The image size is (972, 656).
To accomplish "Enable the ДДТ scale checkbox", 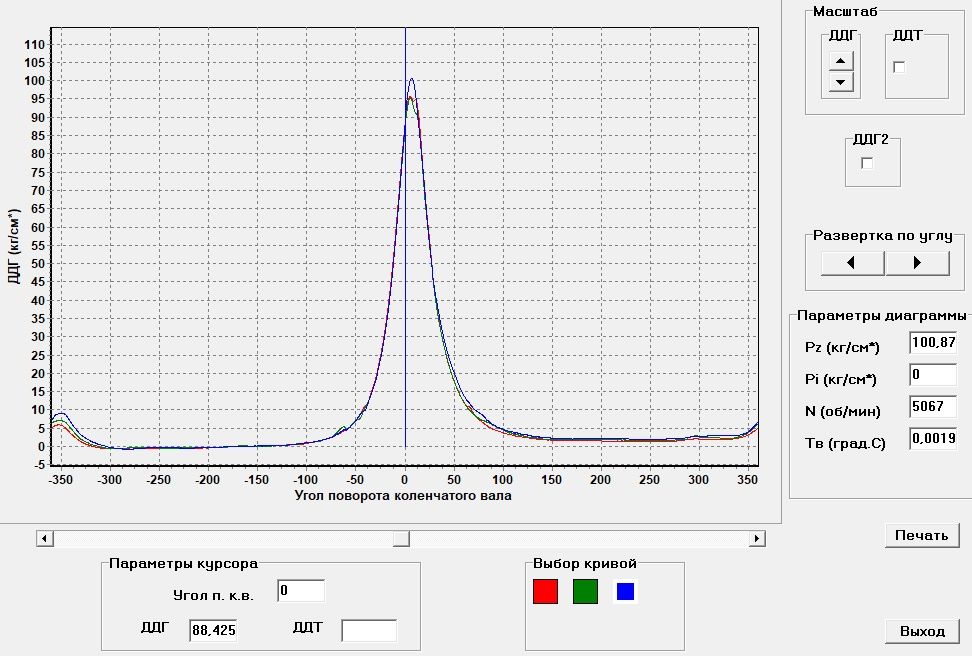I will (899, 67).
